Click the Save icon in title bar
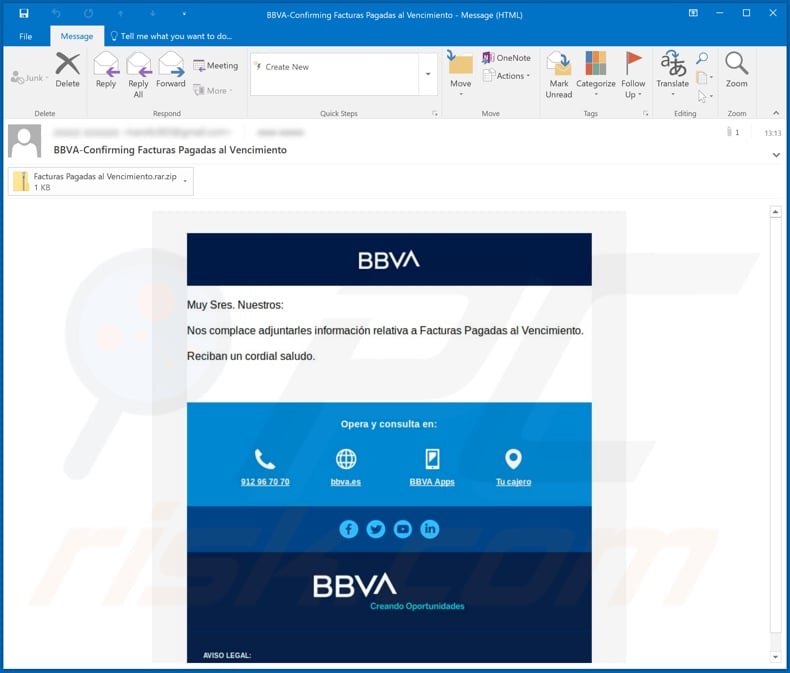The width and height of the screenshot is (790, 673). point(24,13)
